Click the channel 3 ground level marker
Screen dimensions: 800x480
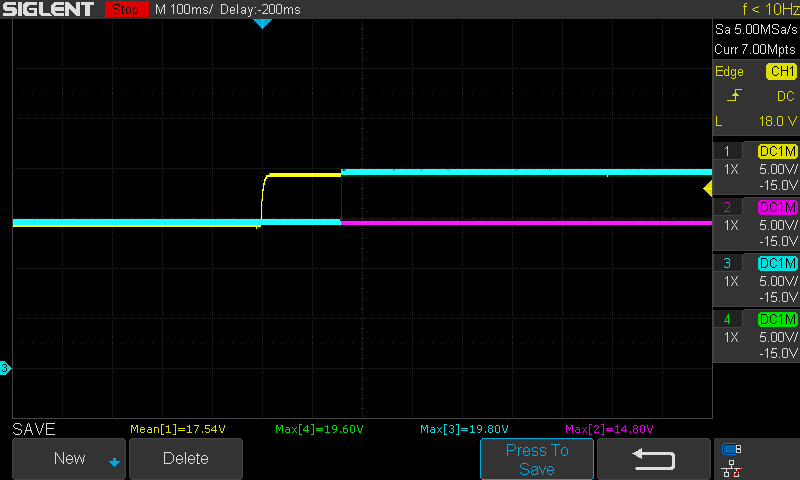click(x=5, y=368)
